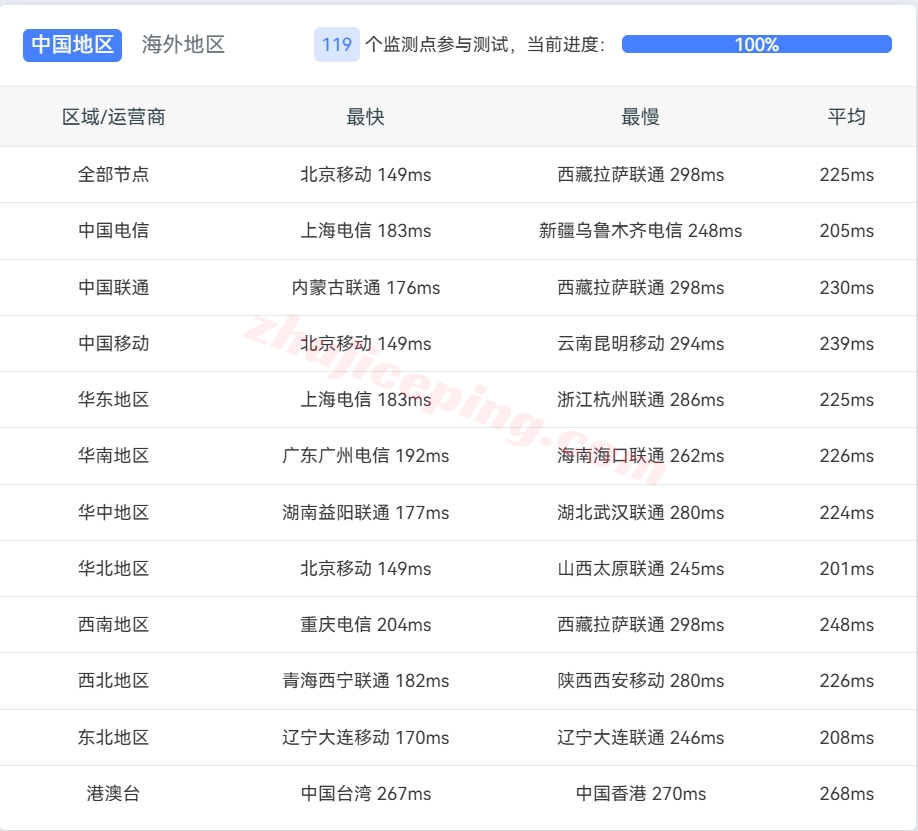This screenshot has width=918, height=831.
Task: Click 云南昆明移动 294ms cell
Action: [640, 343]
